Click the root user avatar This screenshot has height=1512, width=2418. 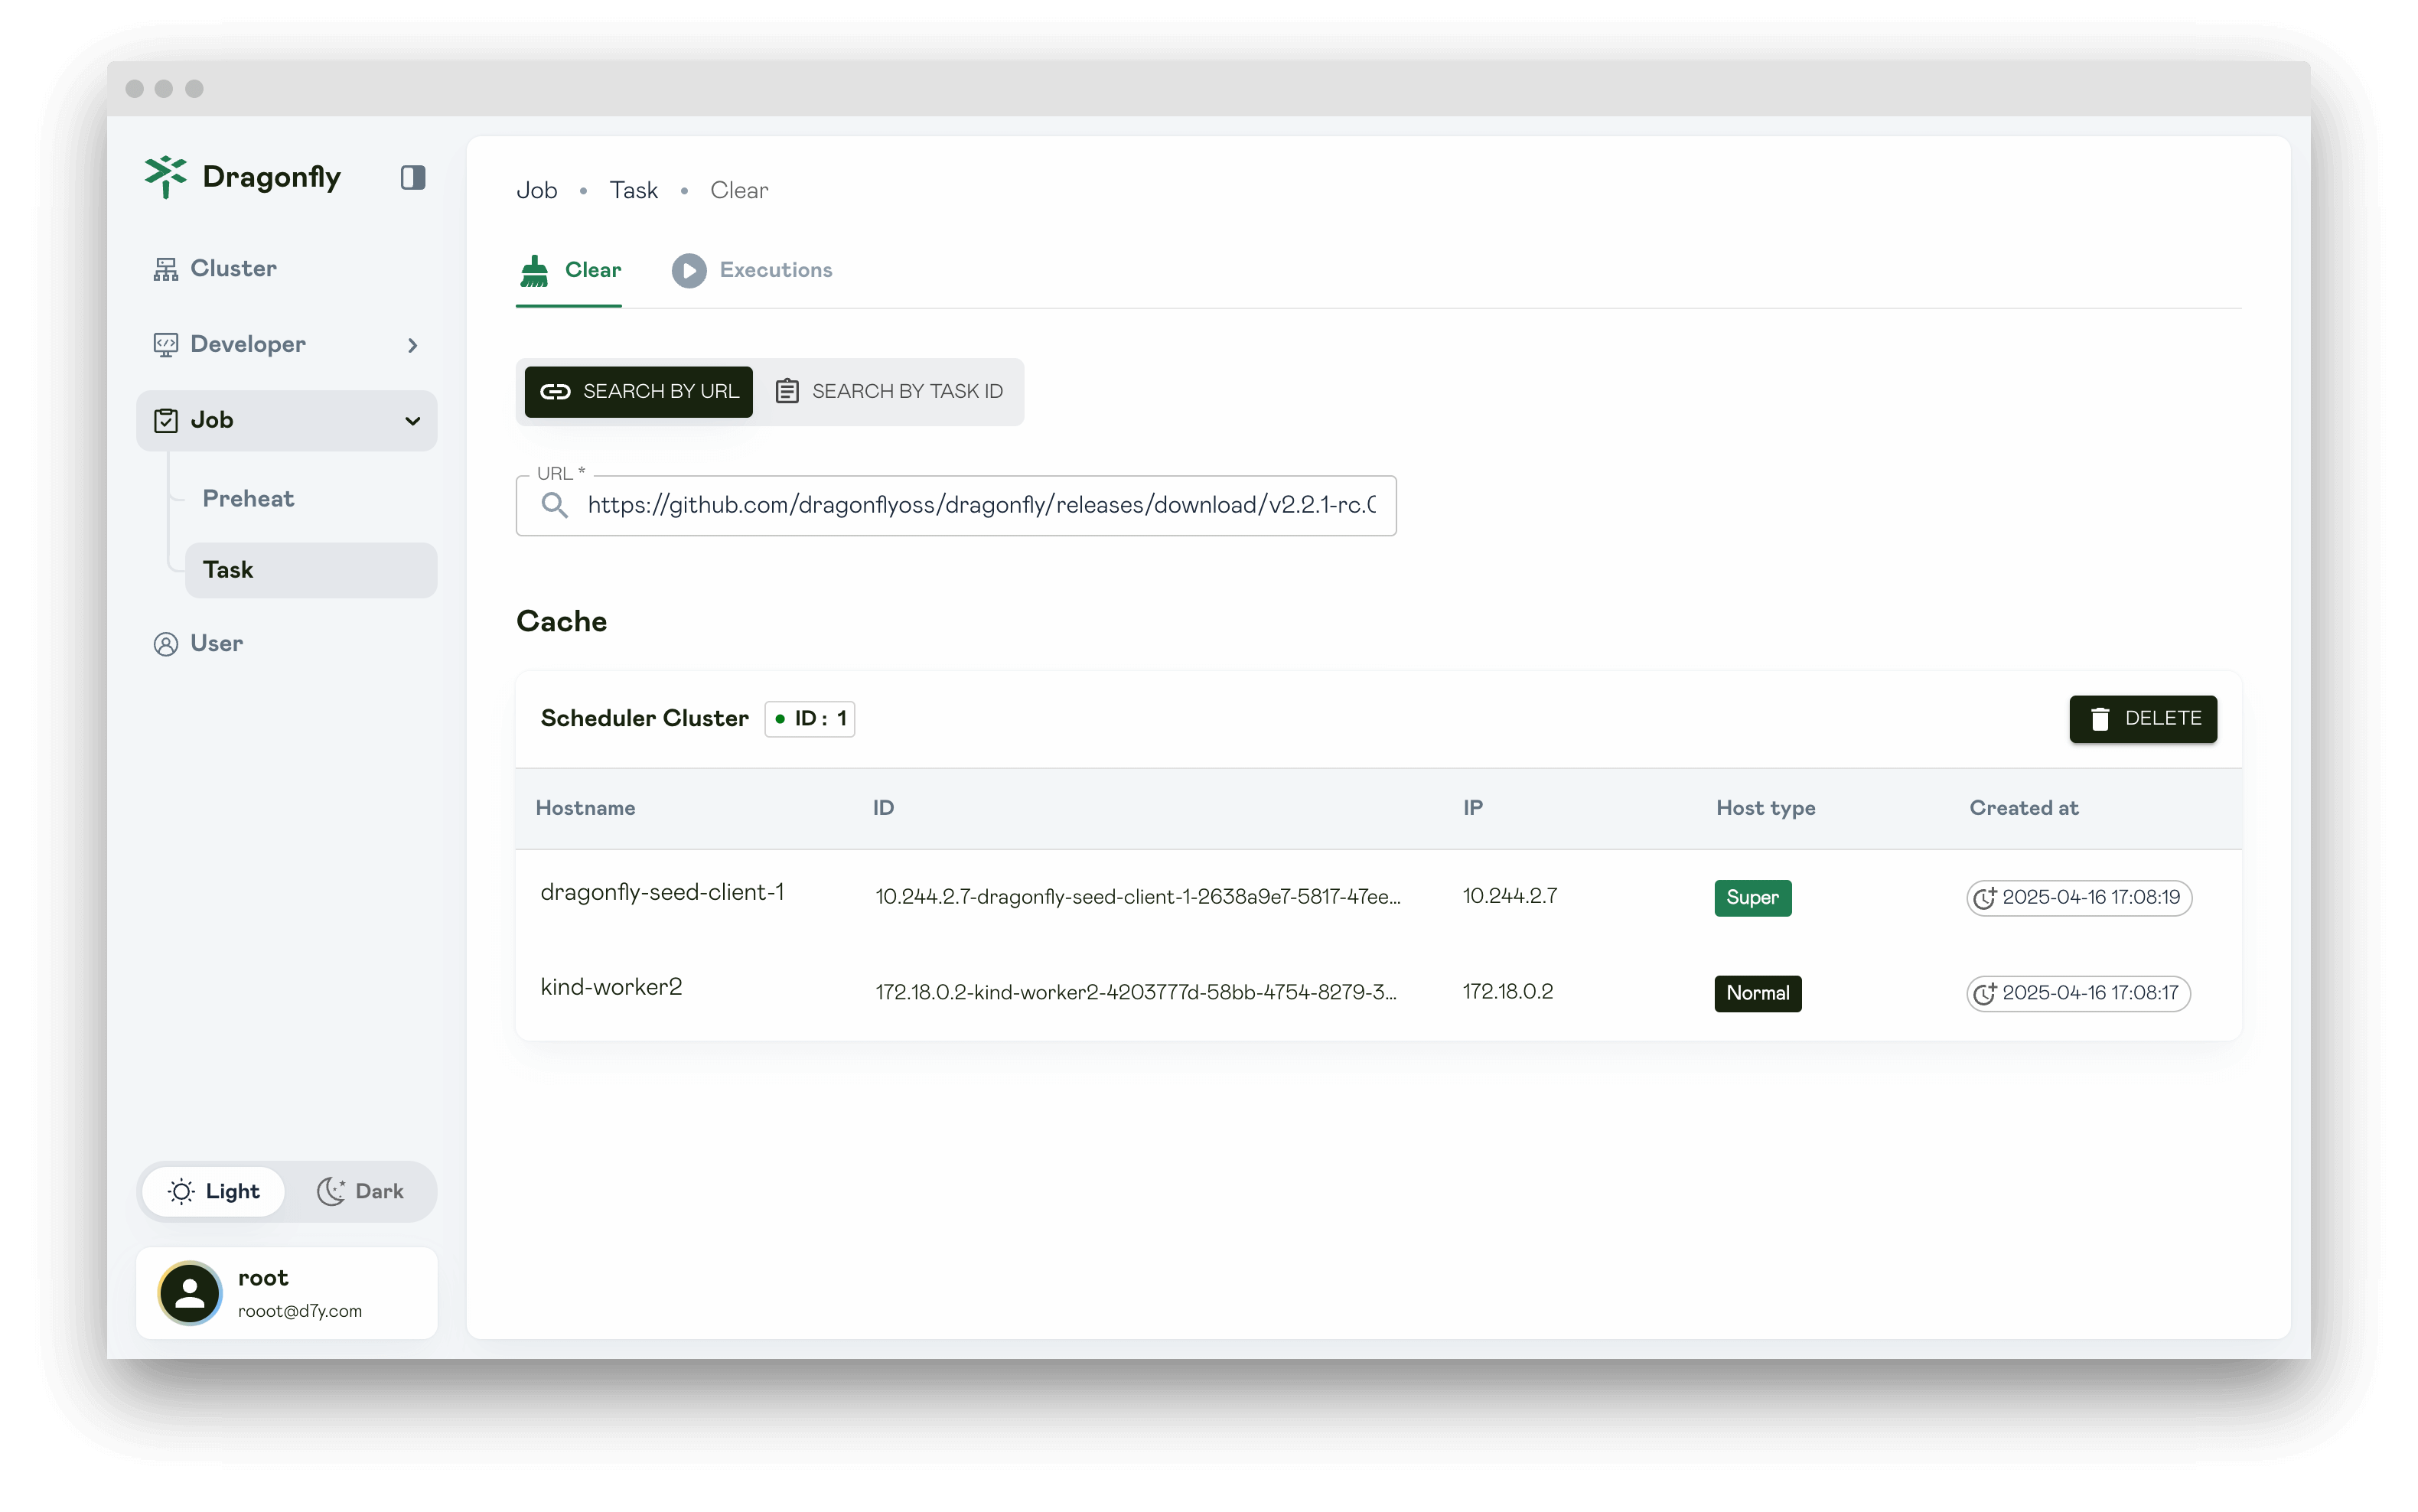[x=190, y=1293]
